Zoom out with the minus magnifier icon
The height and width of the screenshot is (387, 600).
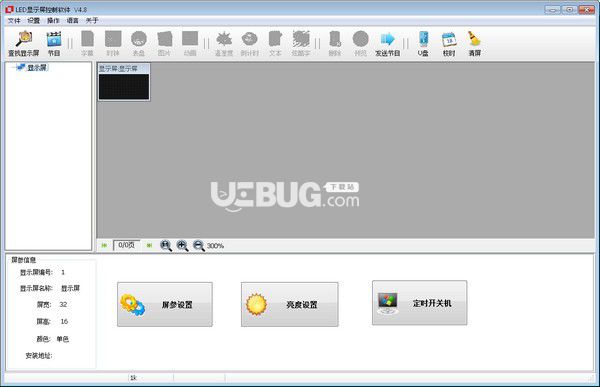pyautogui.click(x=199, y=245)
